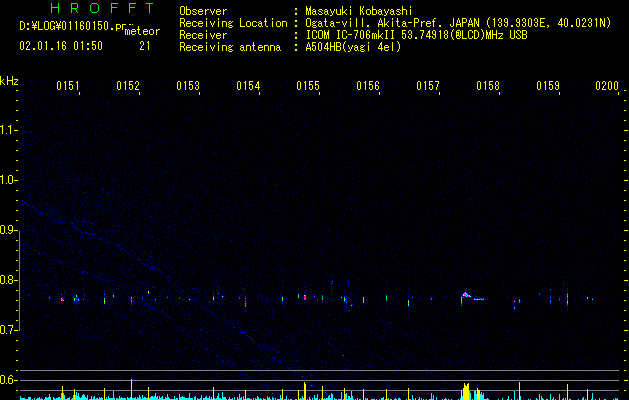Click the kHz axis unit label

coord(9,81)
